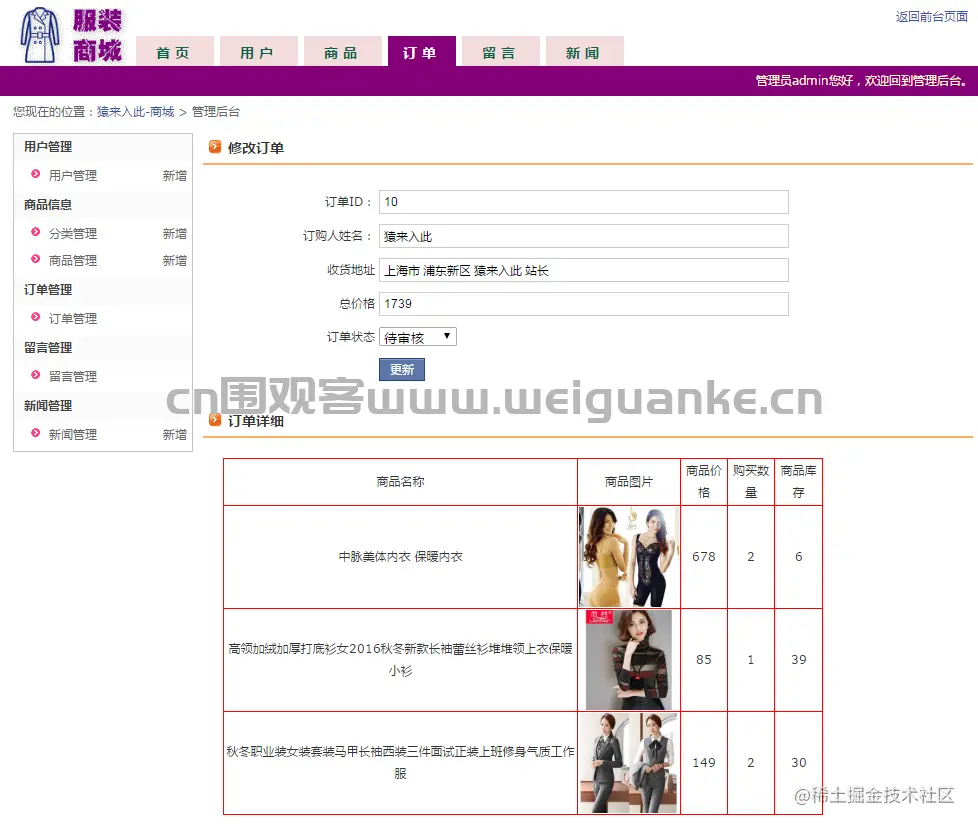Screen dimensions: 978x829
Task: Click product name 中脉美体内衣 保暖内衣
Action: [x=400, y=556]
